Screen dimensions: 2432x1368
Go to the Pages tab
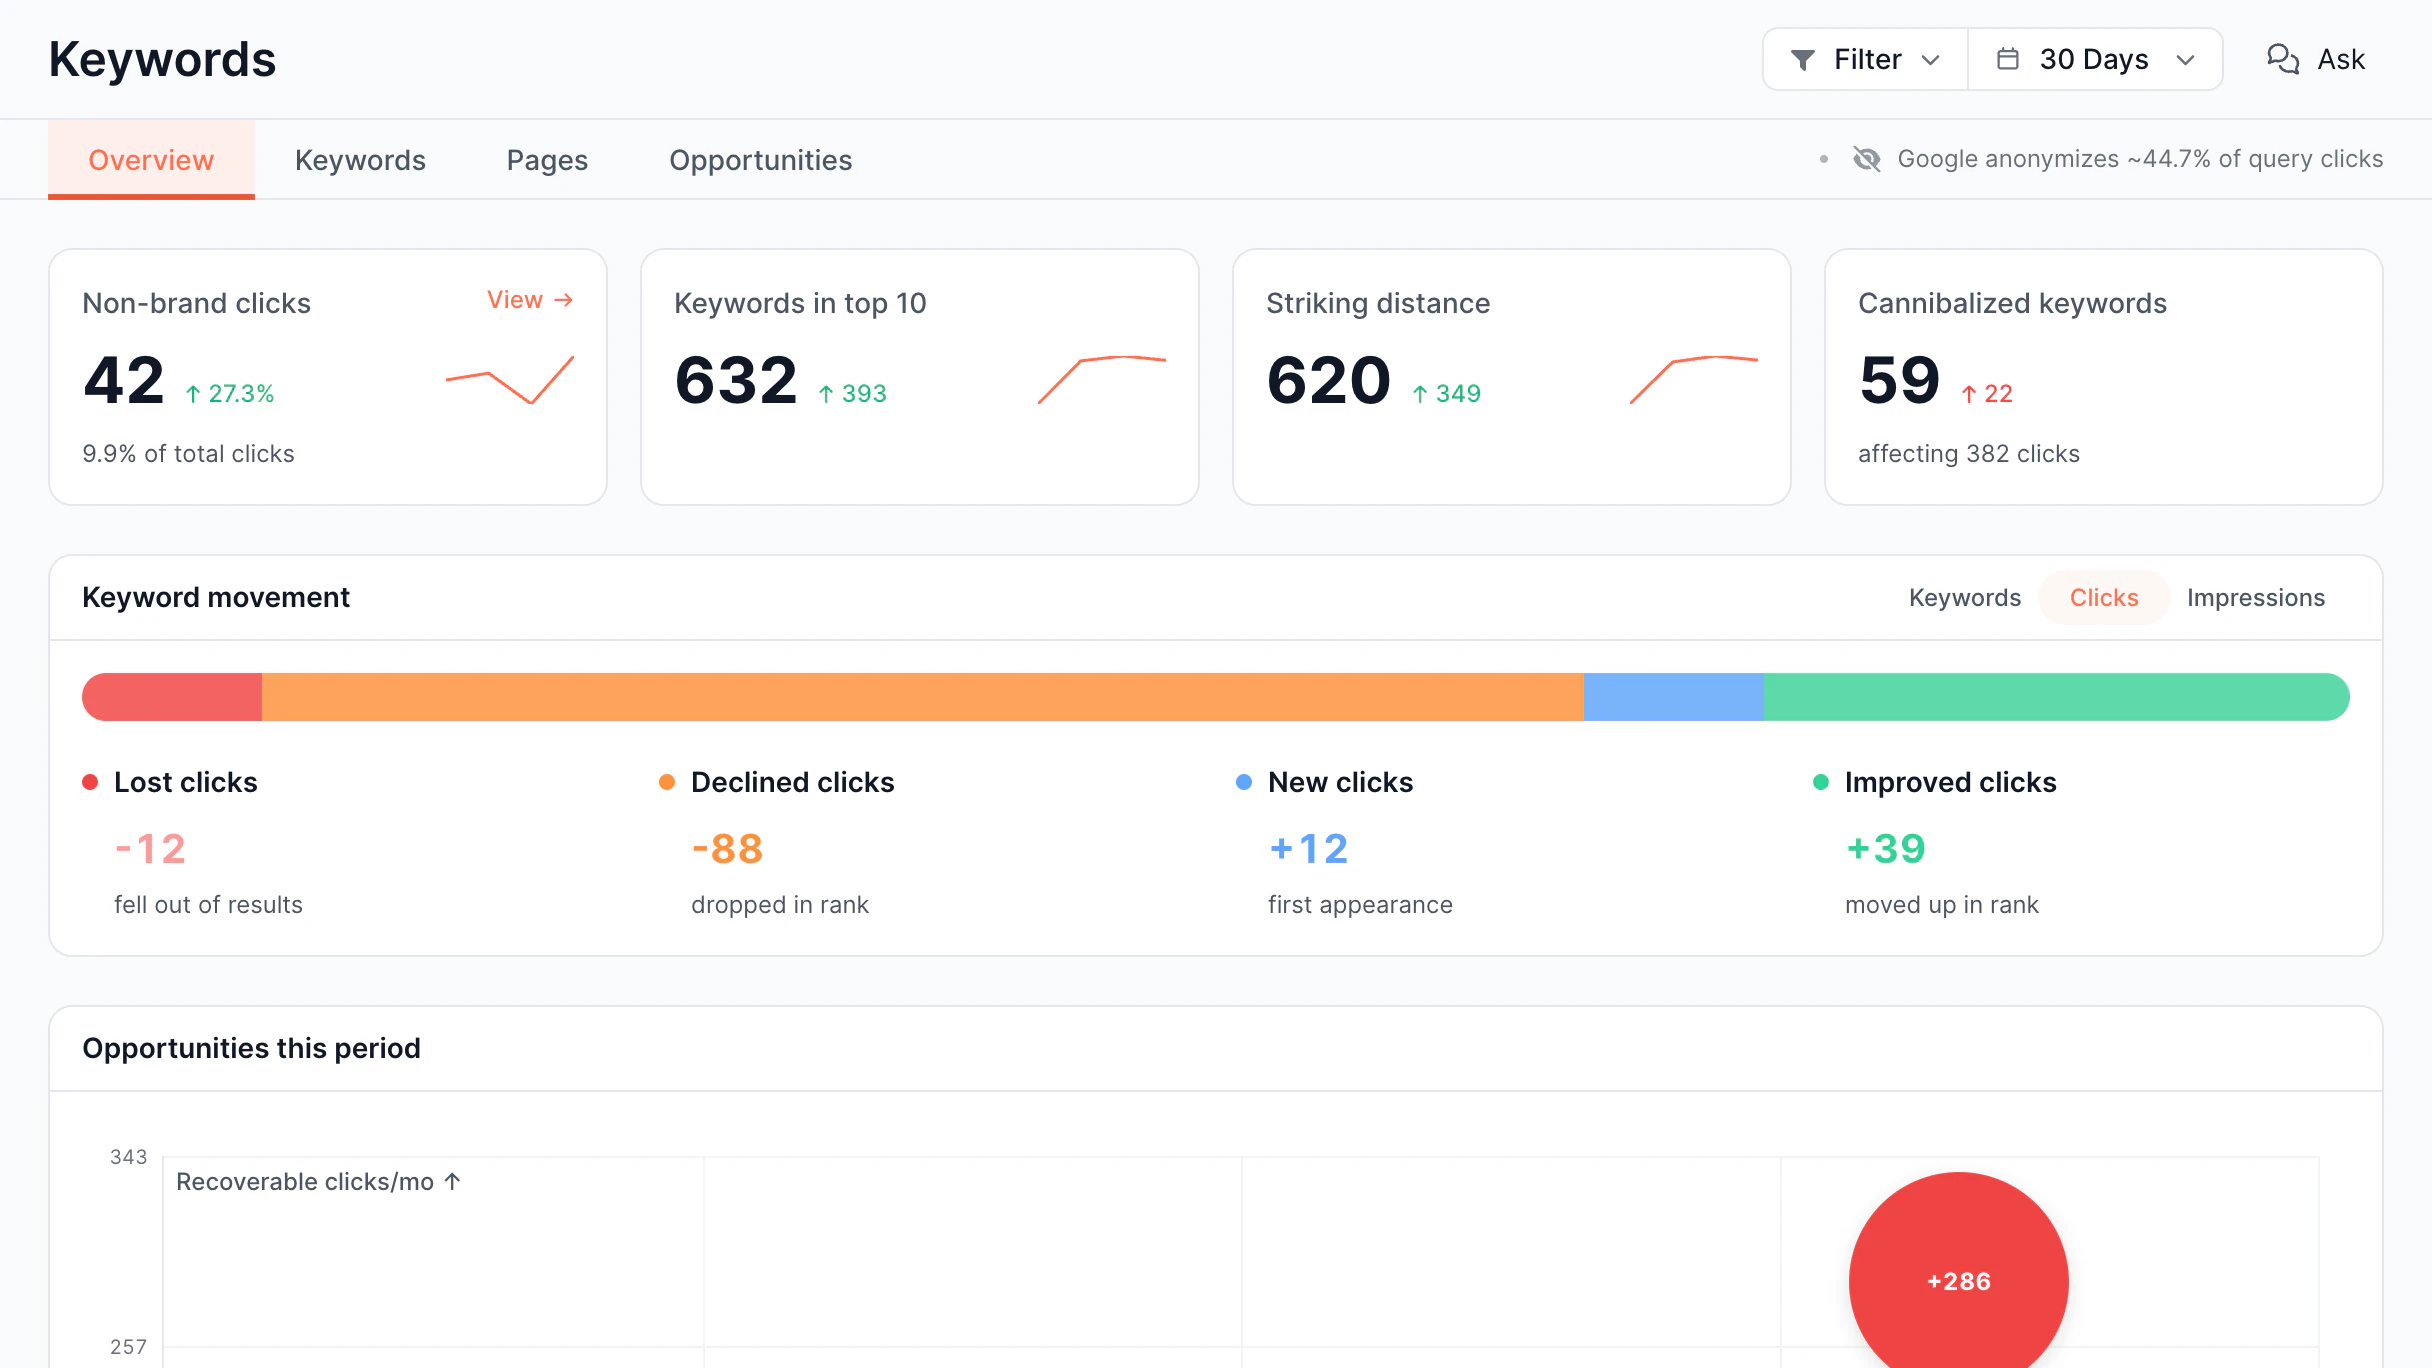pyautogui.click(x=547, y=160)
